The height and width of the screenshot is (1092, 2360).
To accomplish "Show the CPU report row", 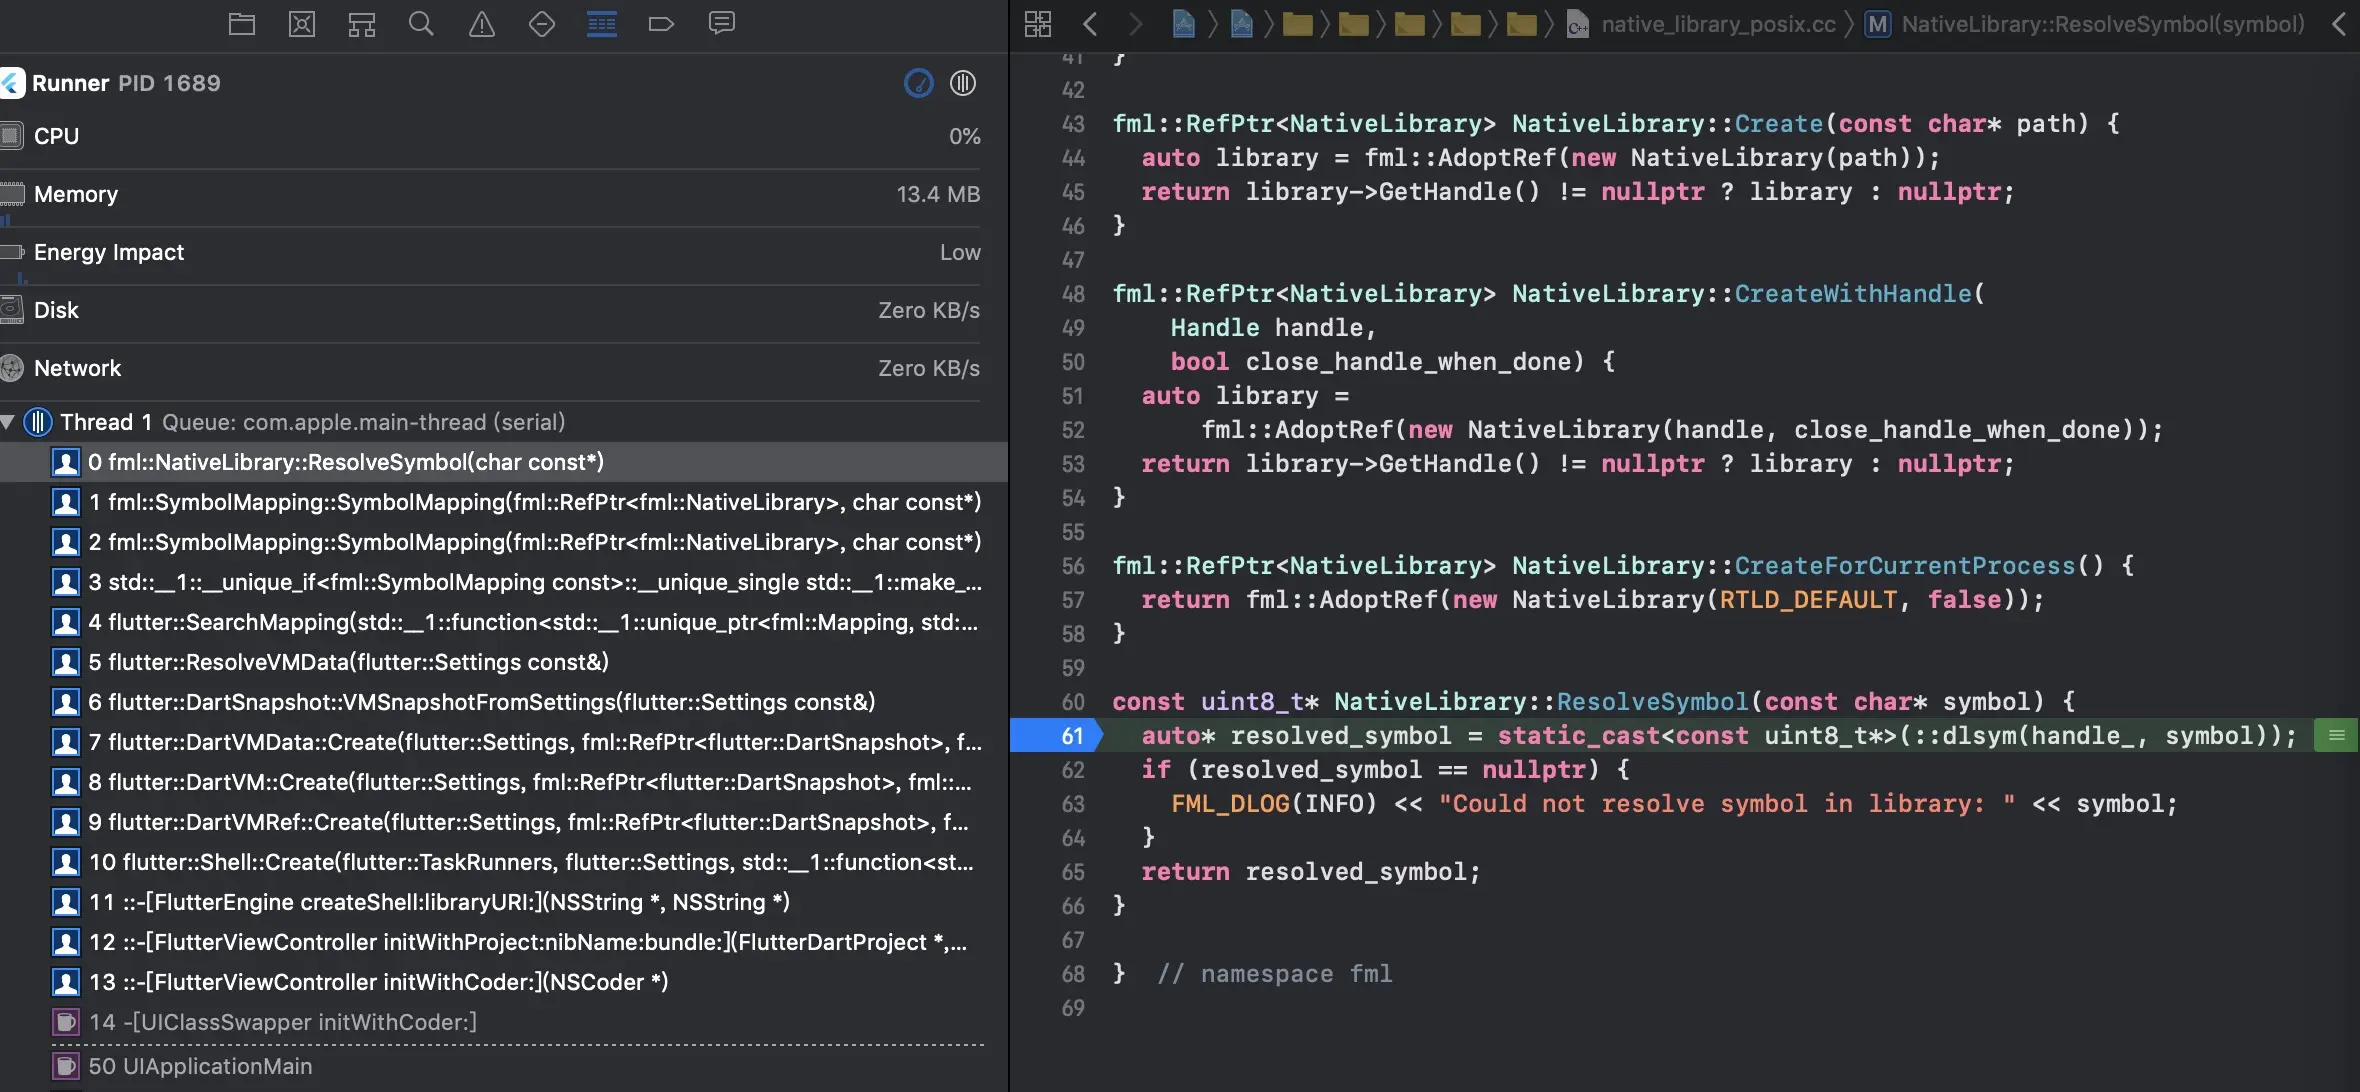I will coord(490,136).
